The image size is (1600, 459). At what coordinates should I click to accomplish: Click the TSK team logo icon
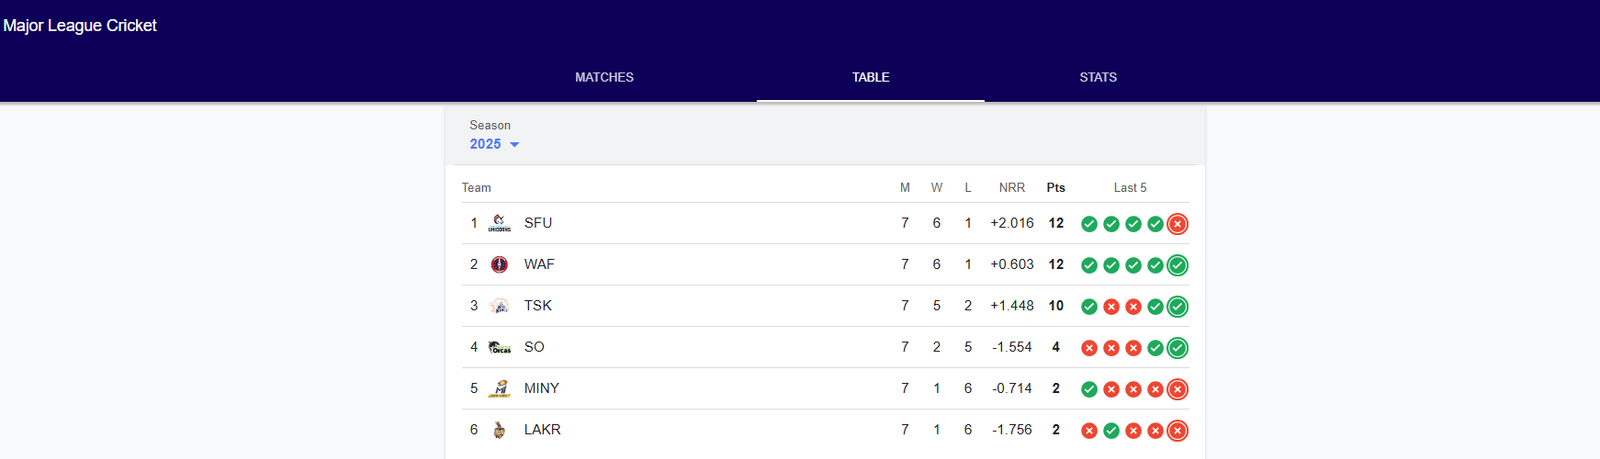point(499,306)
